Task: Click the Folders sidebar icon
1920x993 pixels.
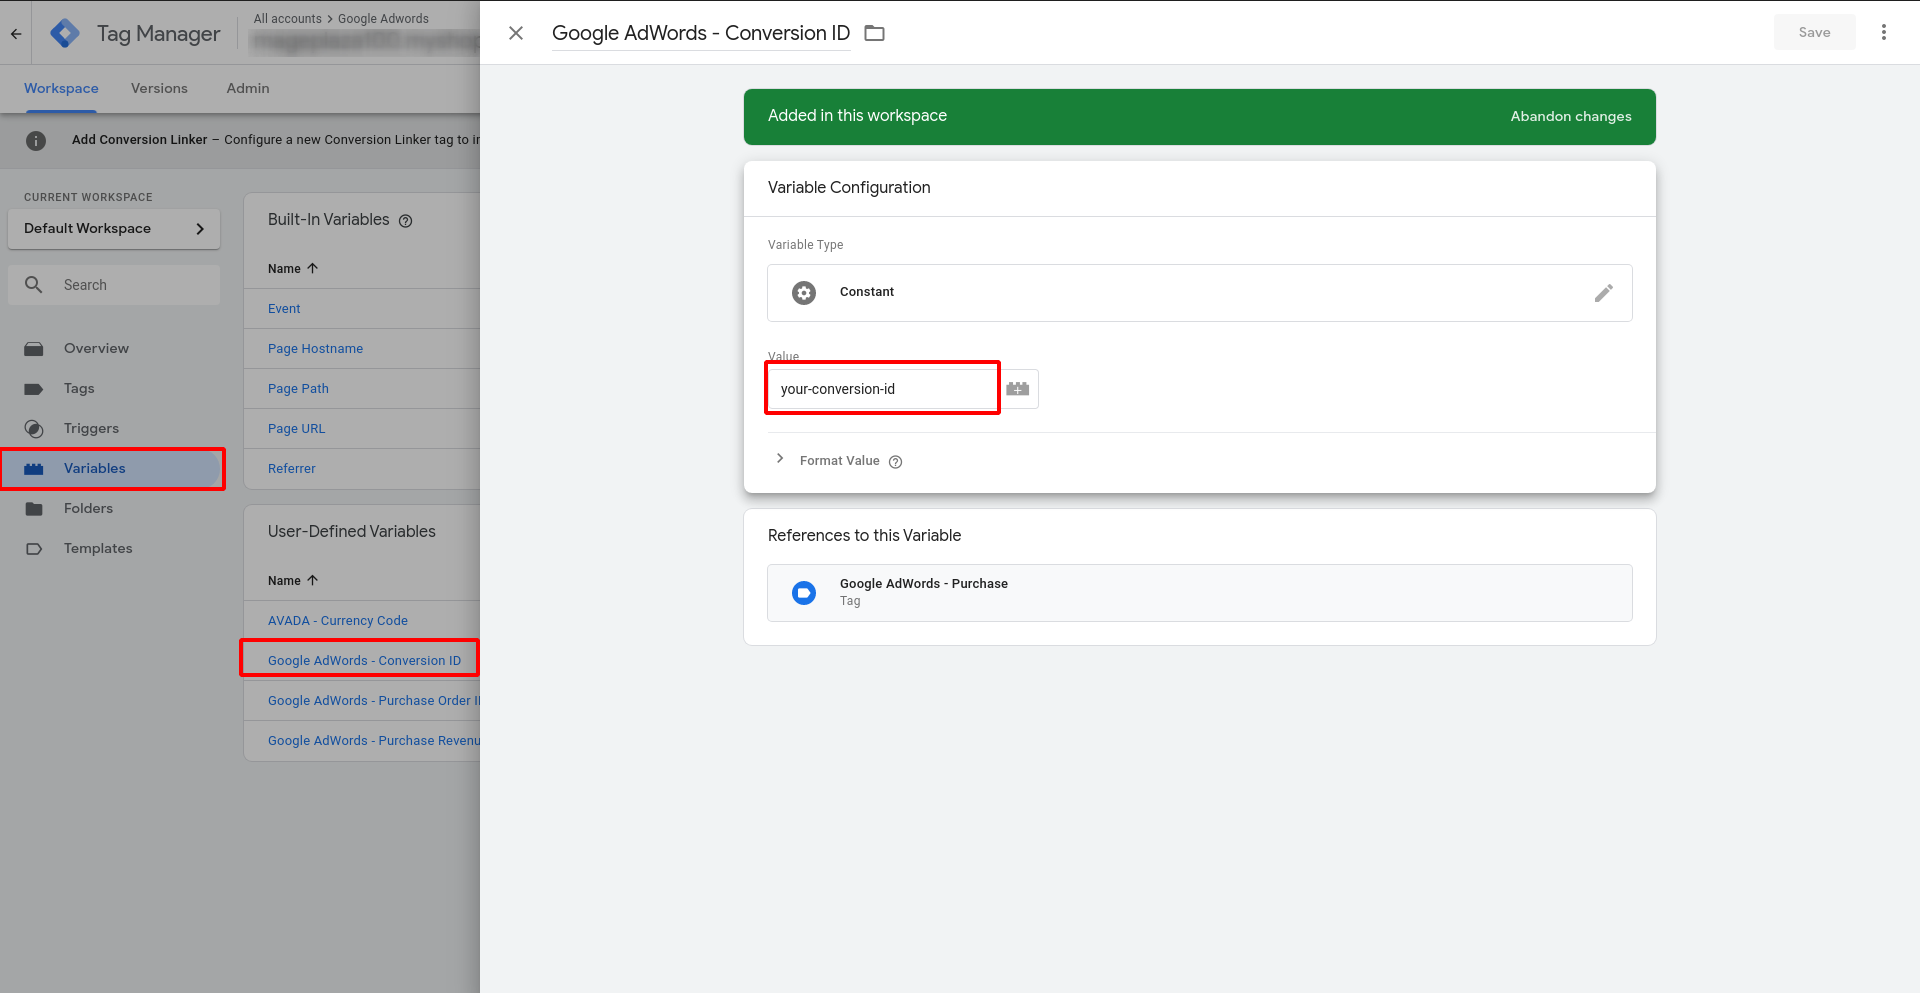Action: pyautogui.click(x=34, y=509)
